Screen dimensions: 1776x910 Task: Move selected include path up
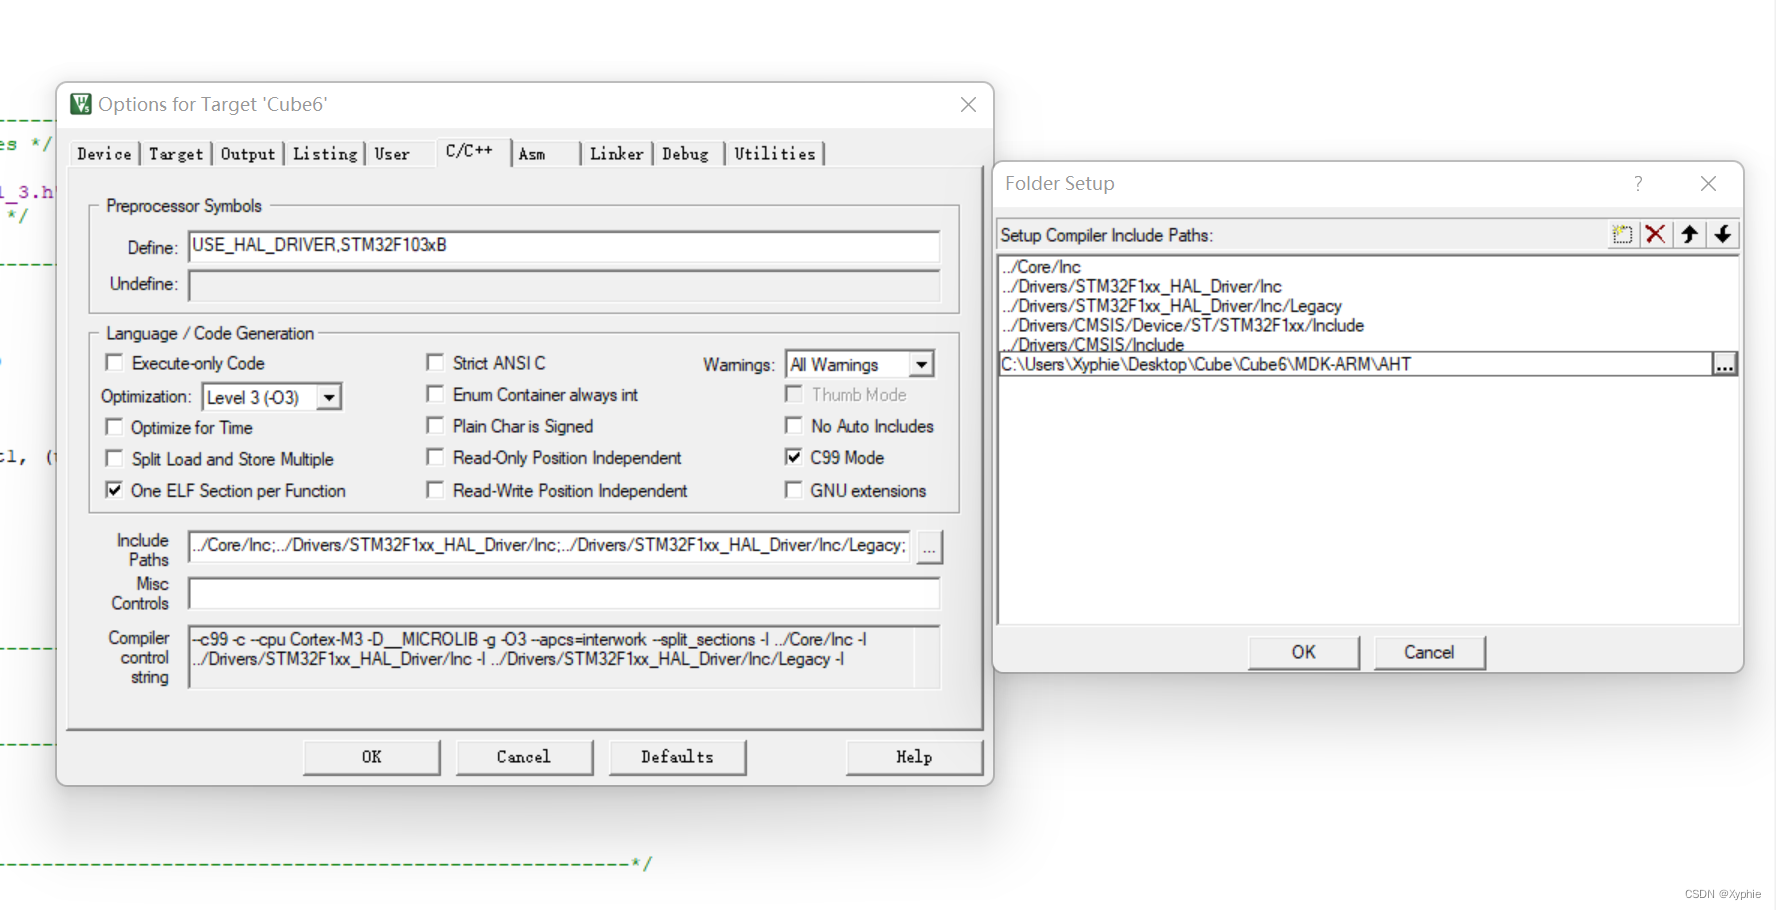click(1689, 235)
